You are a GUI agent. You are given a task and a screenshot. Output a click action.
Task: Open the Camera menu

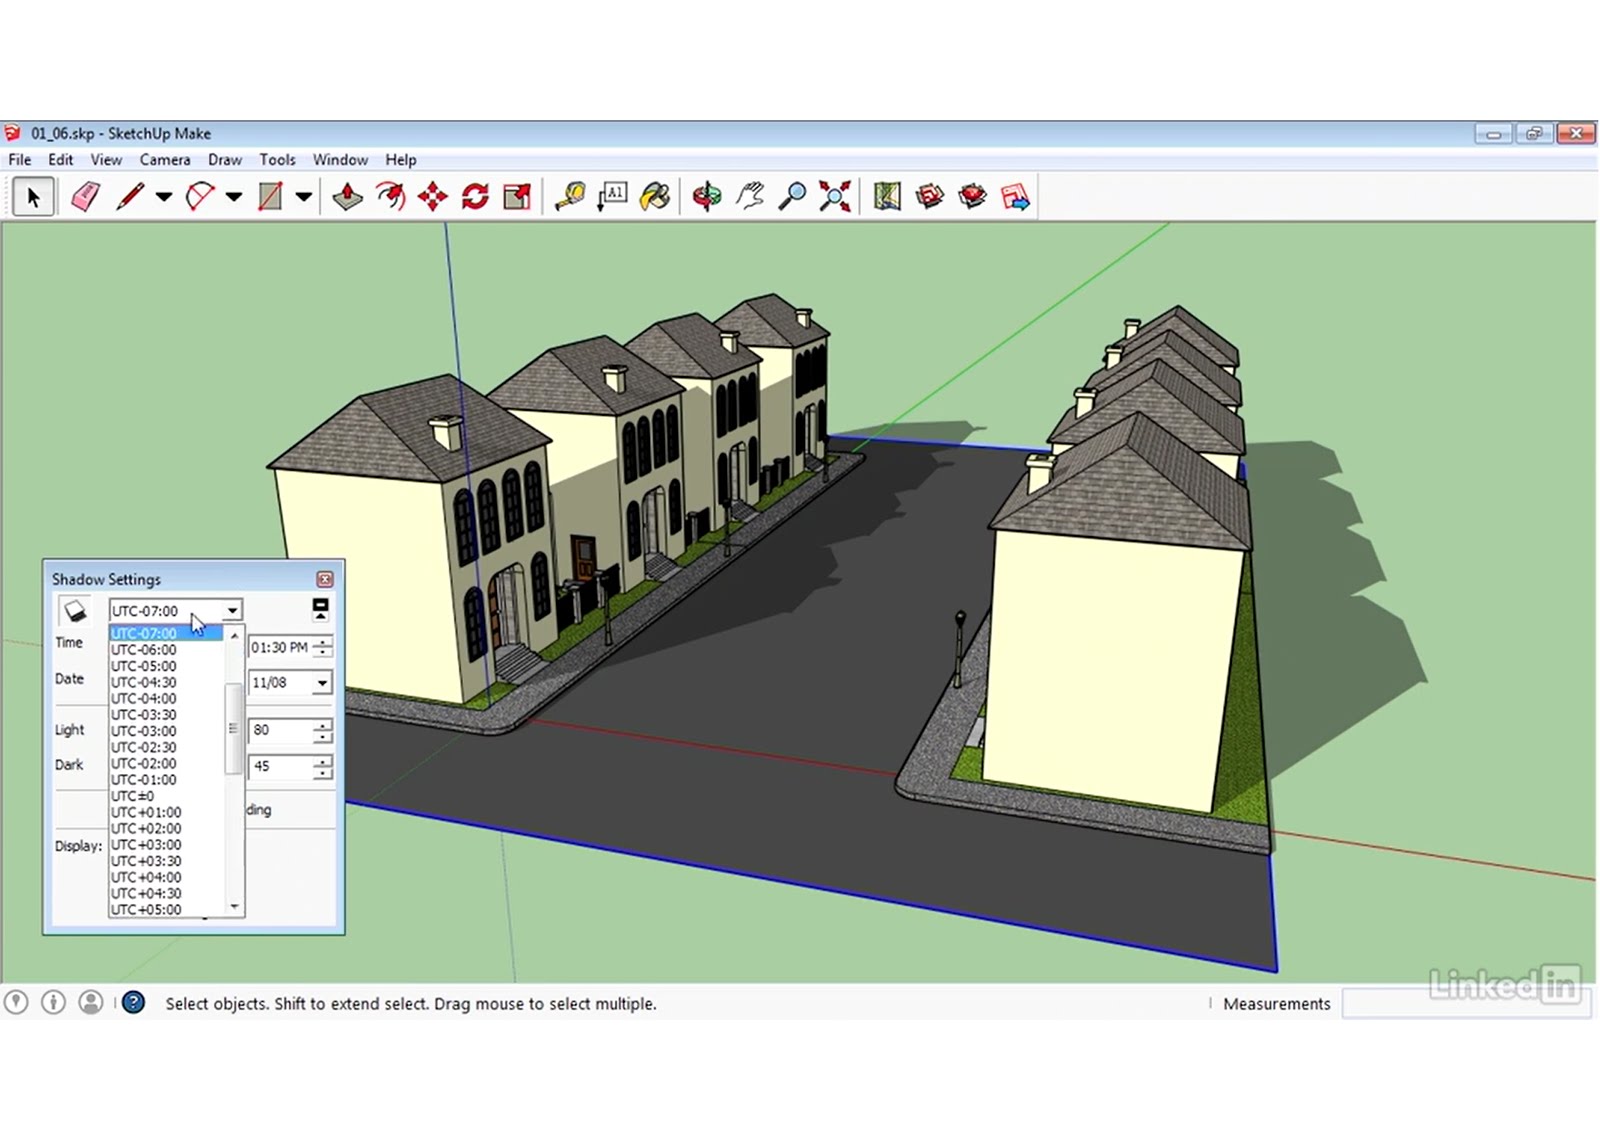click(165, 159)
